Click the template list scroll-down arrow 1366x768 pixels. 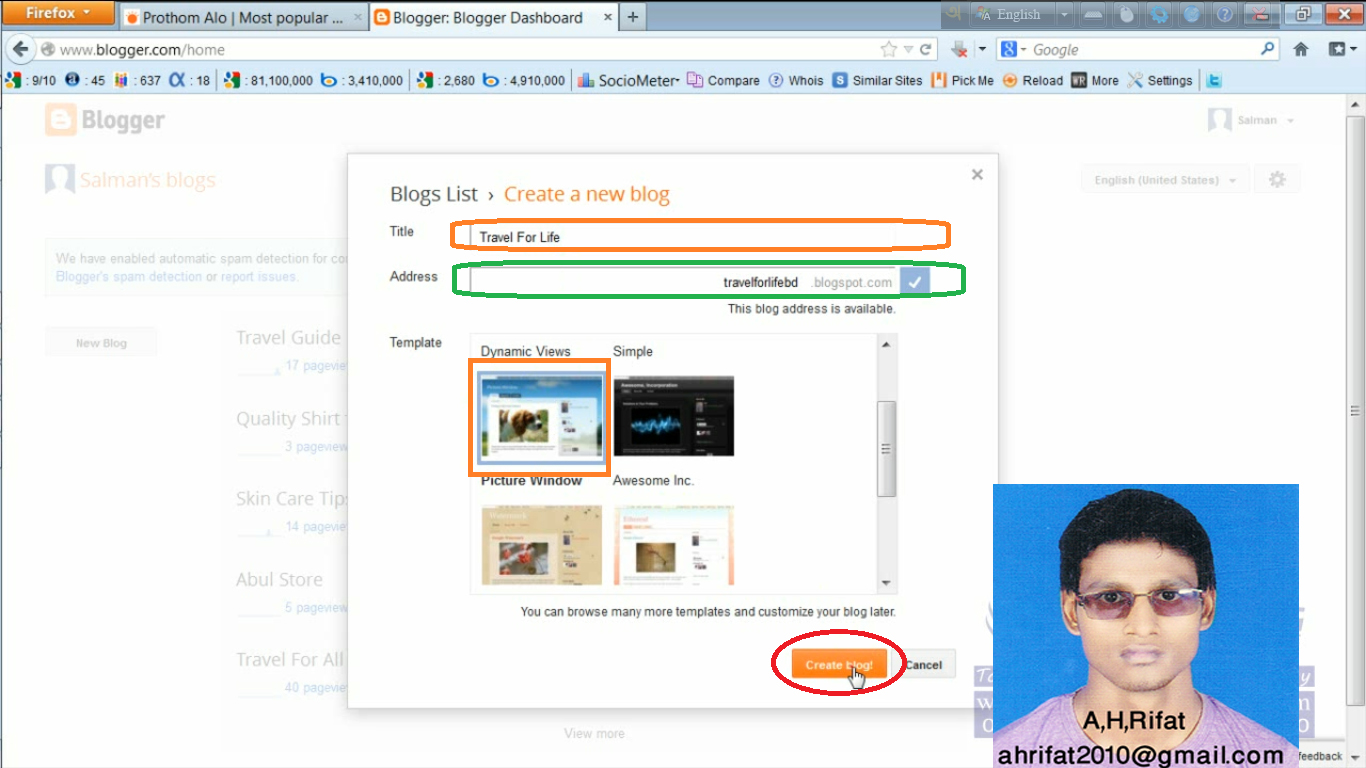tap(886, 584)
